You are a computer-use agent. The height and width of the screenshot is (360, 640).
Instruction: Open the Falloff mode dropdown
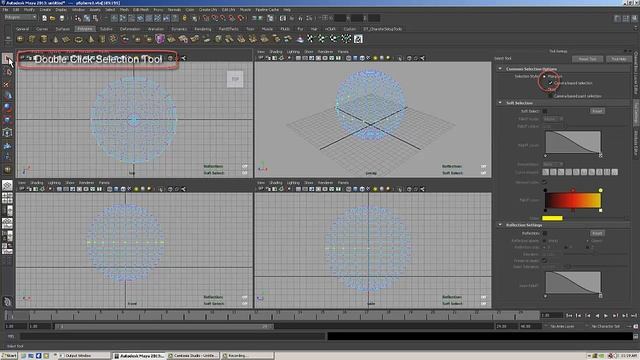tap(553, 119)
